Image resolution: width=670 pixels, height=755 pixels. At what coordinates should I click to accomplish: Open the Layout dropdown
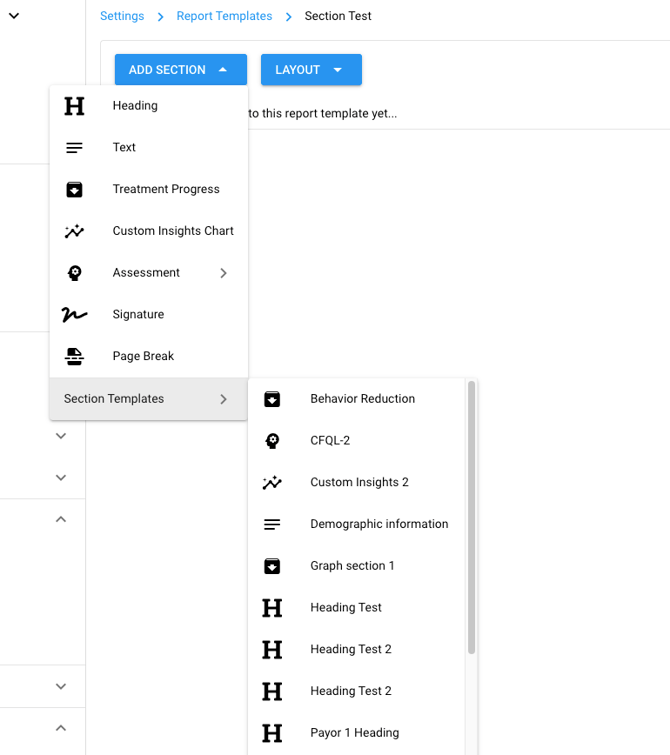(311, 70)
